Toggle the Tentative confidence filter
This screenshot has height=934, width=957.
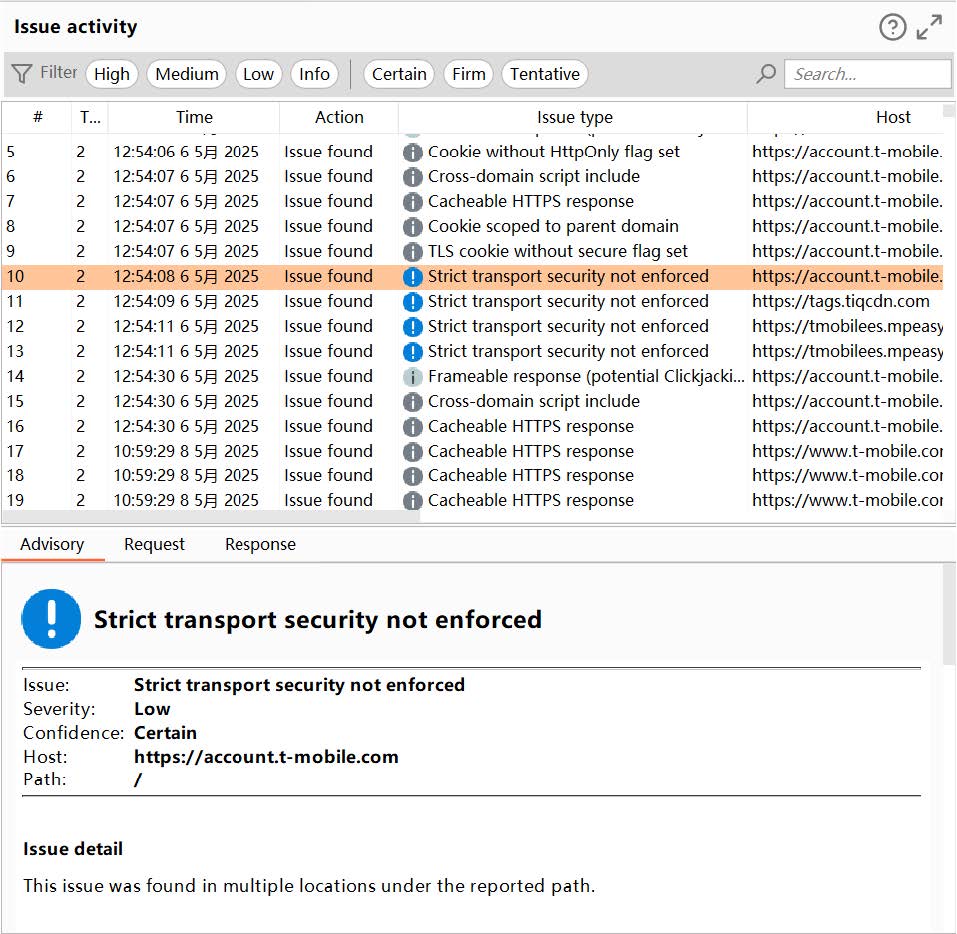[x=544, y=74]
